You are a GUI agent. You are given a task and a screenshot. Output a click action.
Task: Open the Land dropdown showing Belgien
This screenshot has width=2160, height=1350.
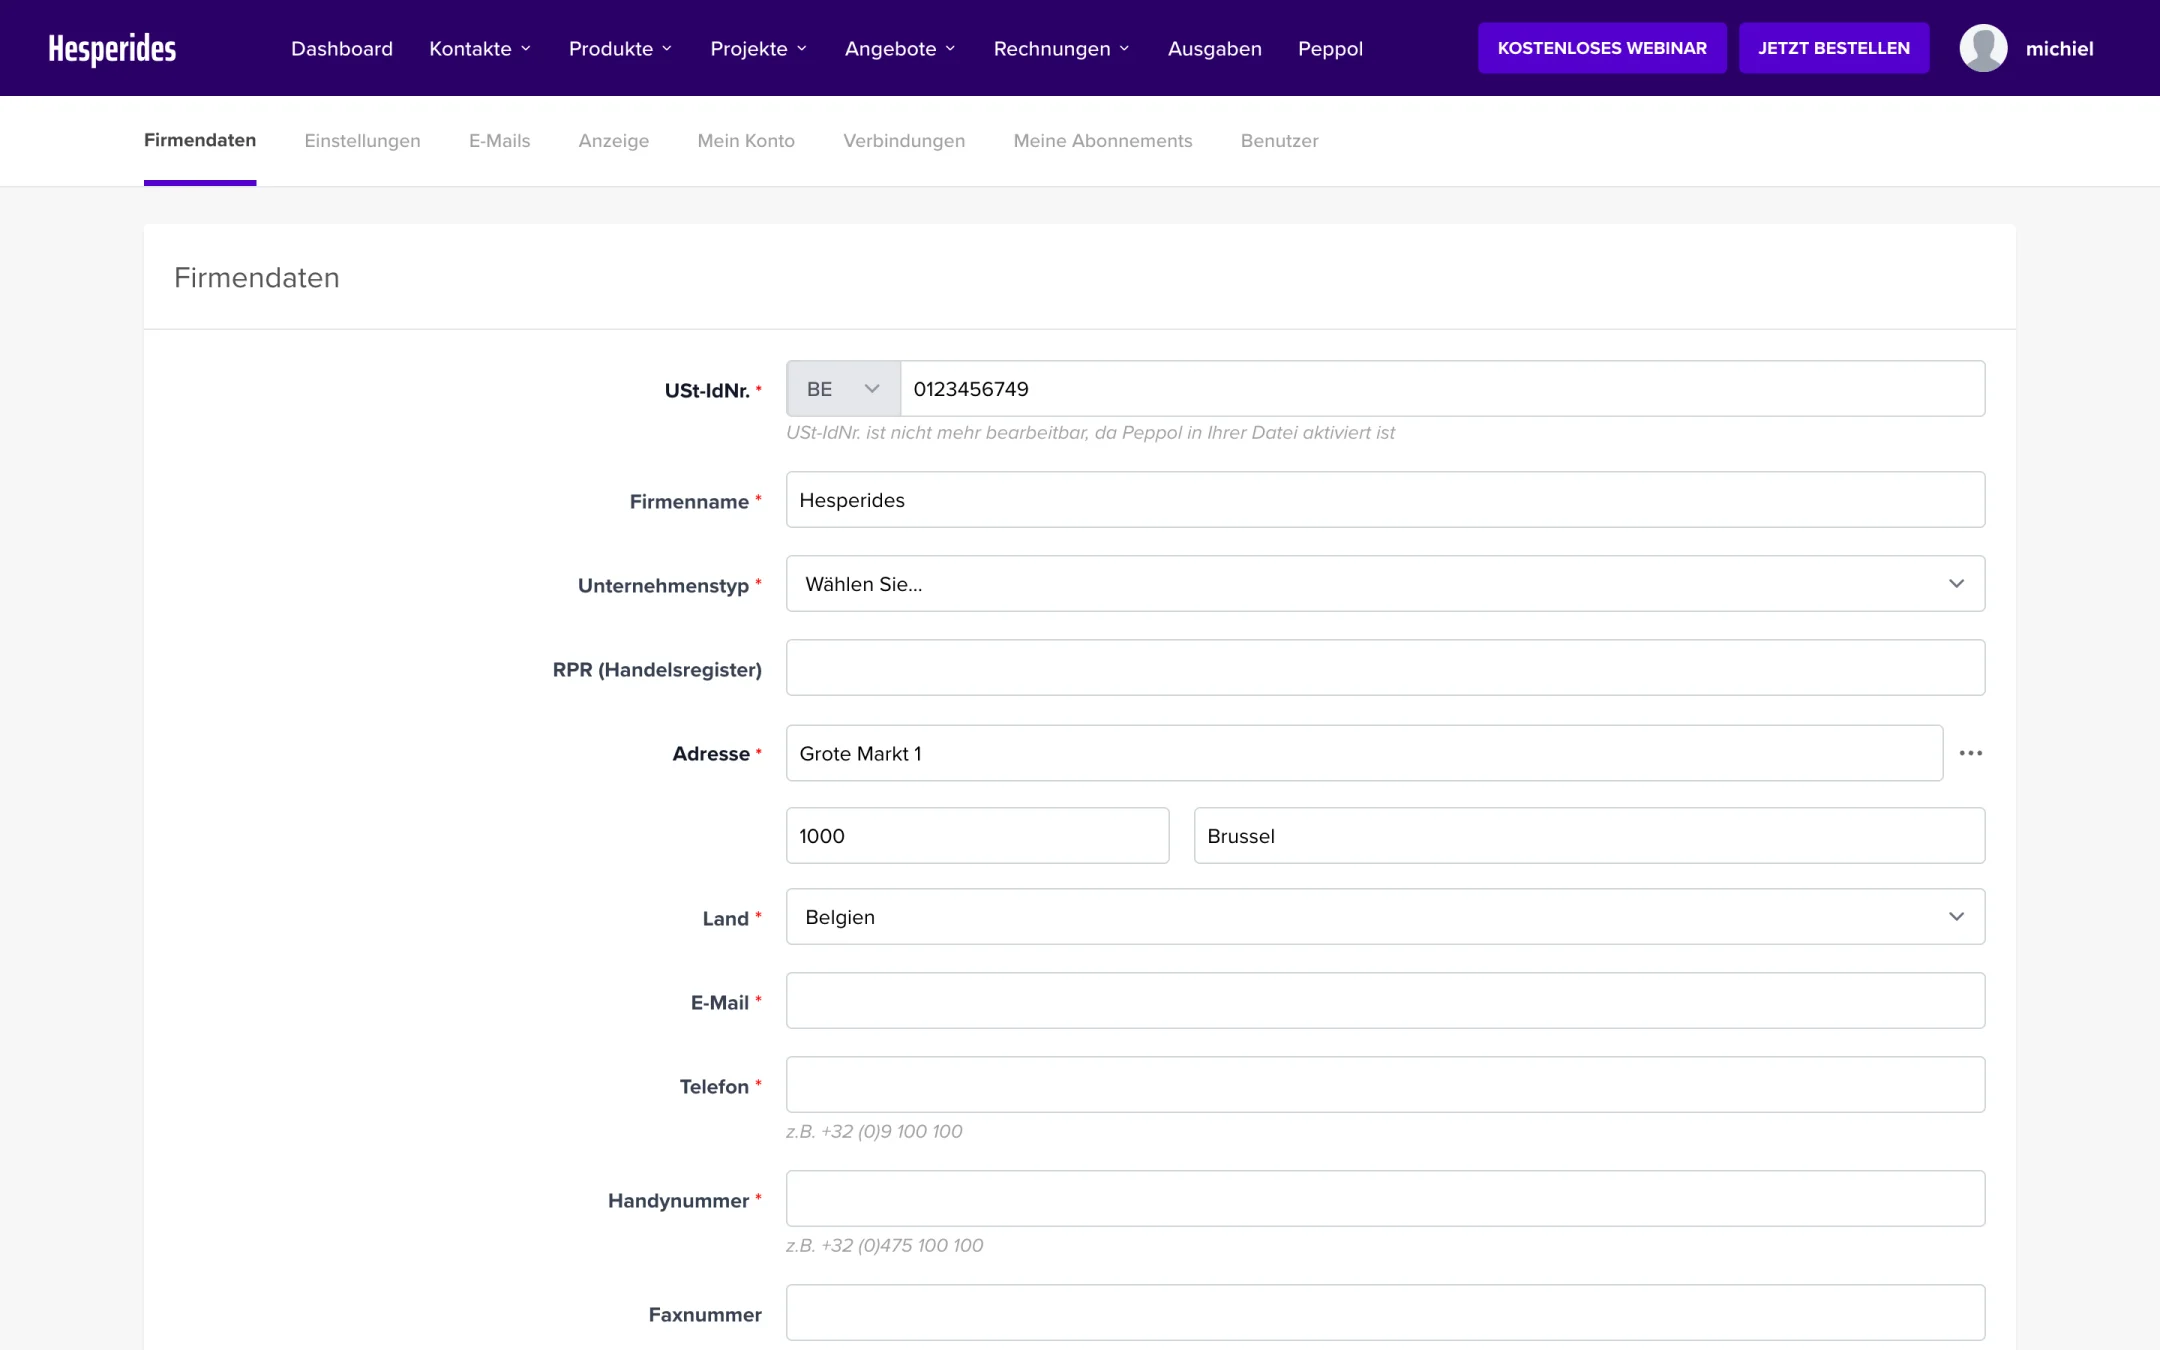point(1385,917)
